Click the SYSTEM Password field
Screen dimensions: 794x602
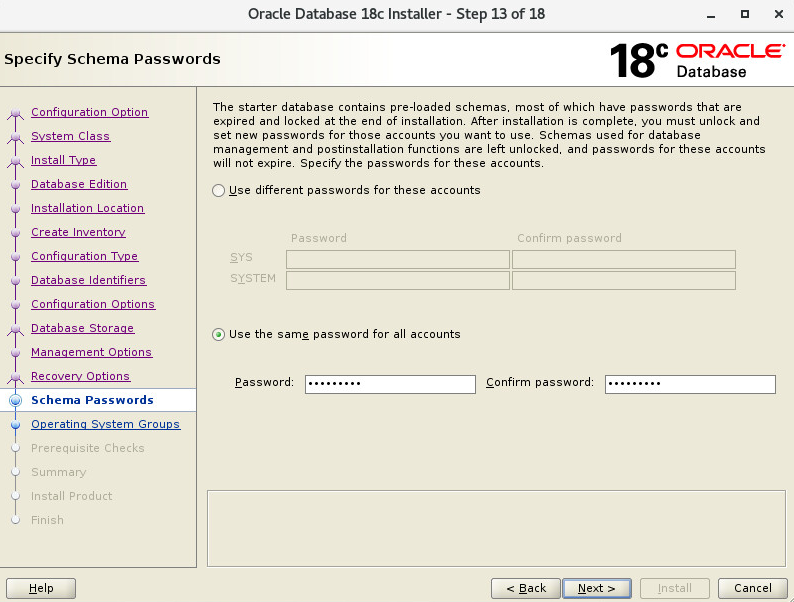coord(398,280)
